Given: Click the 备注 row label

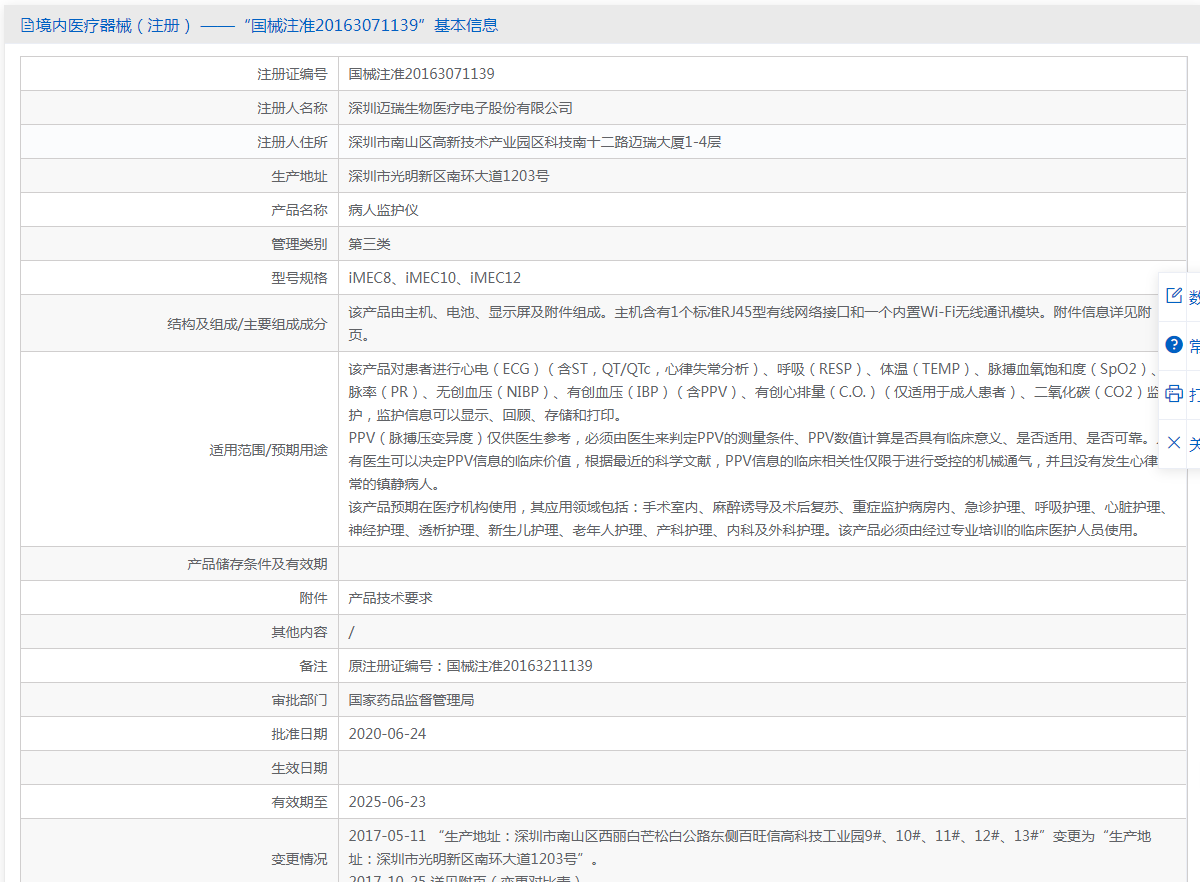Looking at the screenshot, I should click(x=313, y=666).
